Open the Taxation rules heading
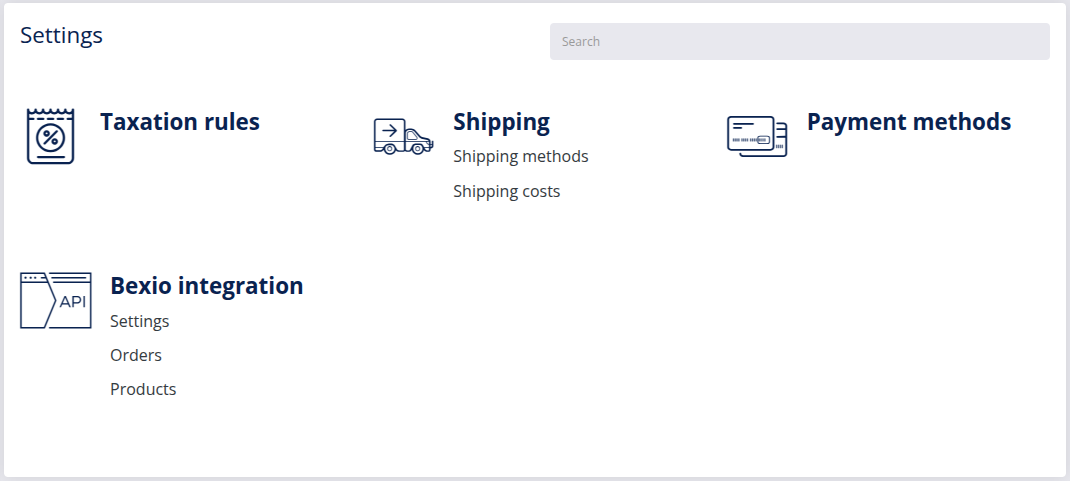The width and height of the screenshot is (1070, 481). point(180,121)
